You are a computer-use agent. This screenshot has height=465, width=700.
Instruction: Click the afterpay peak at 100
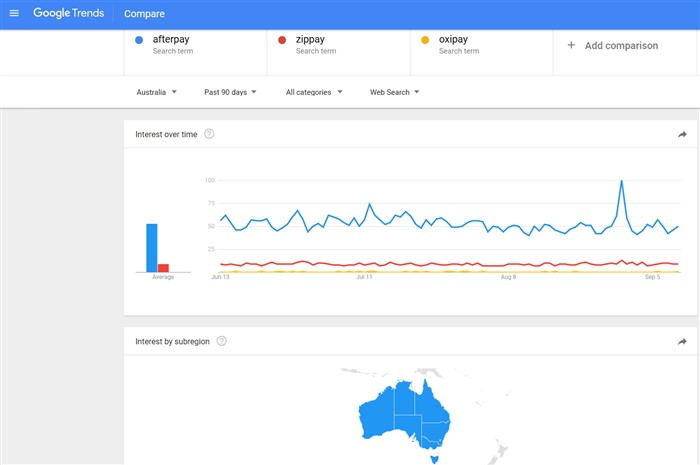[621, 181]
